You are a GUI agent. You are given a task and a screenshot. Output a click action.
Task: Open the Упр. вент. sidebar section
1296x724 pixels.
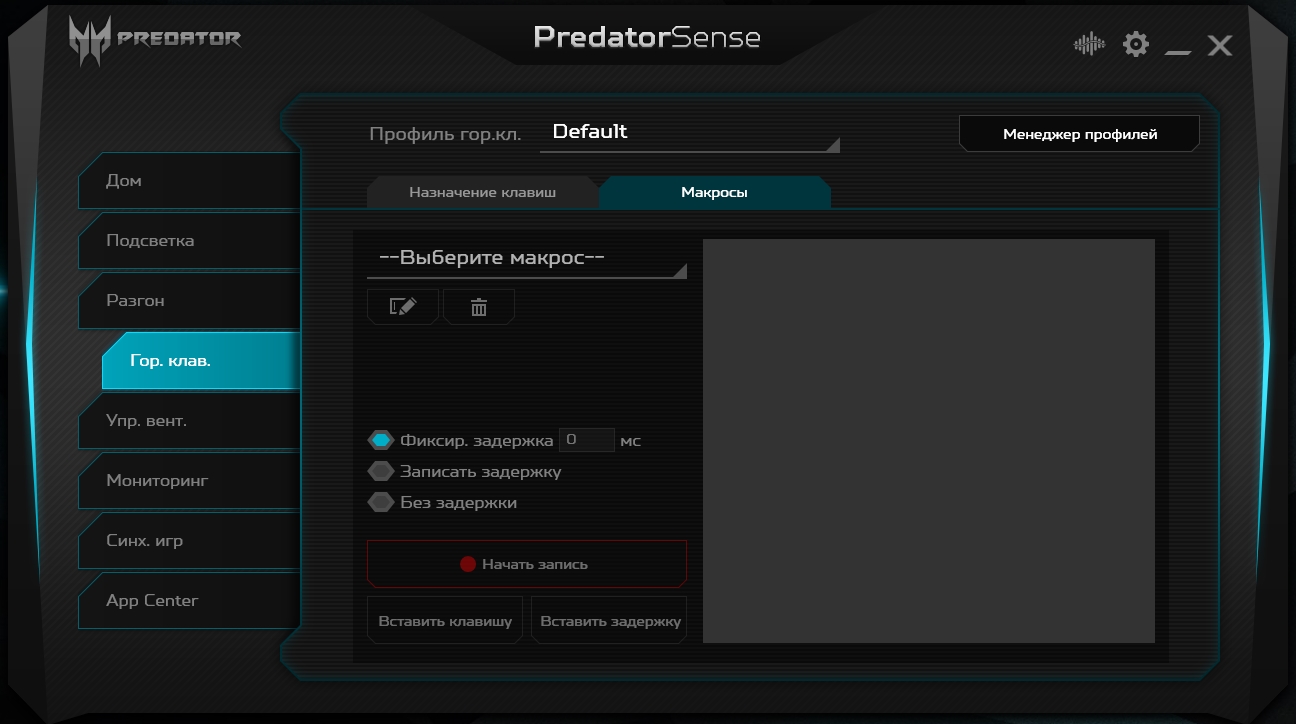[189, 421]
